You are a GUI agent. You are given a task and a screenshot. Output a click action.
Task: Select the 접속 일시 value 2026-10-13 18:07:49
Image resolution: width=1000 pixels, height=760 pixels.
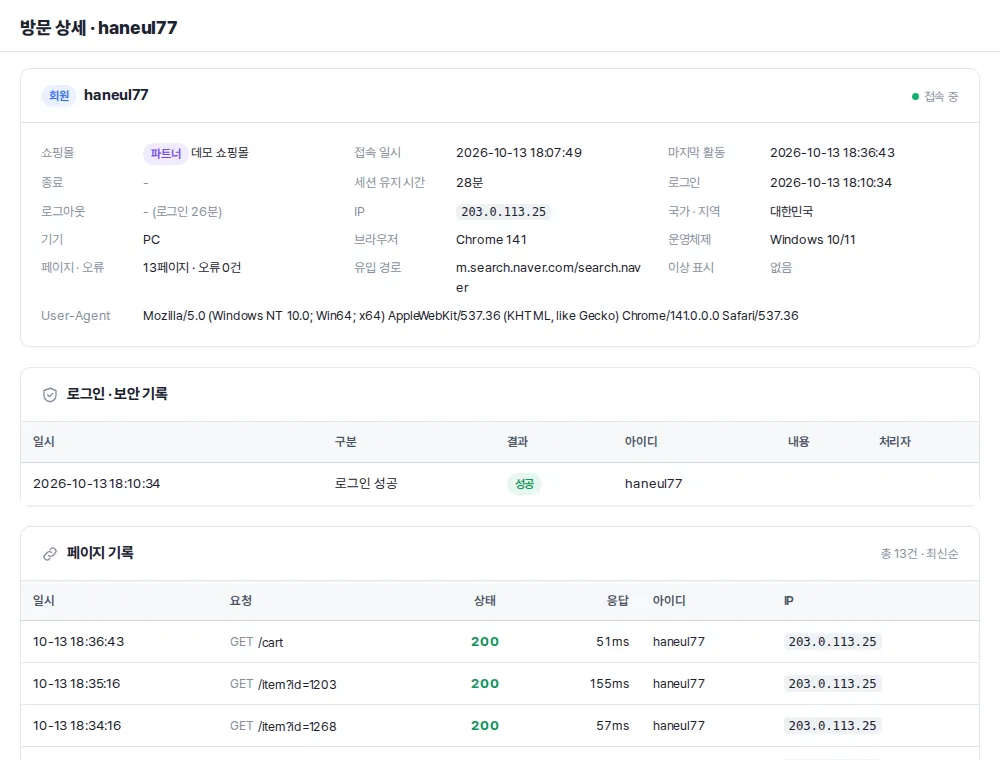[x=518, y=153]
